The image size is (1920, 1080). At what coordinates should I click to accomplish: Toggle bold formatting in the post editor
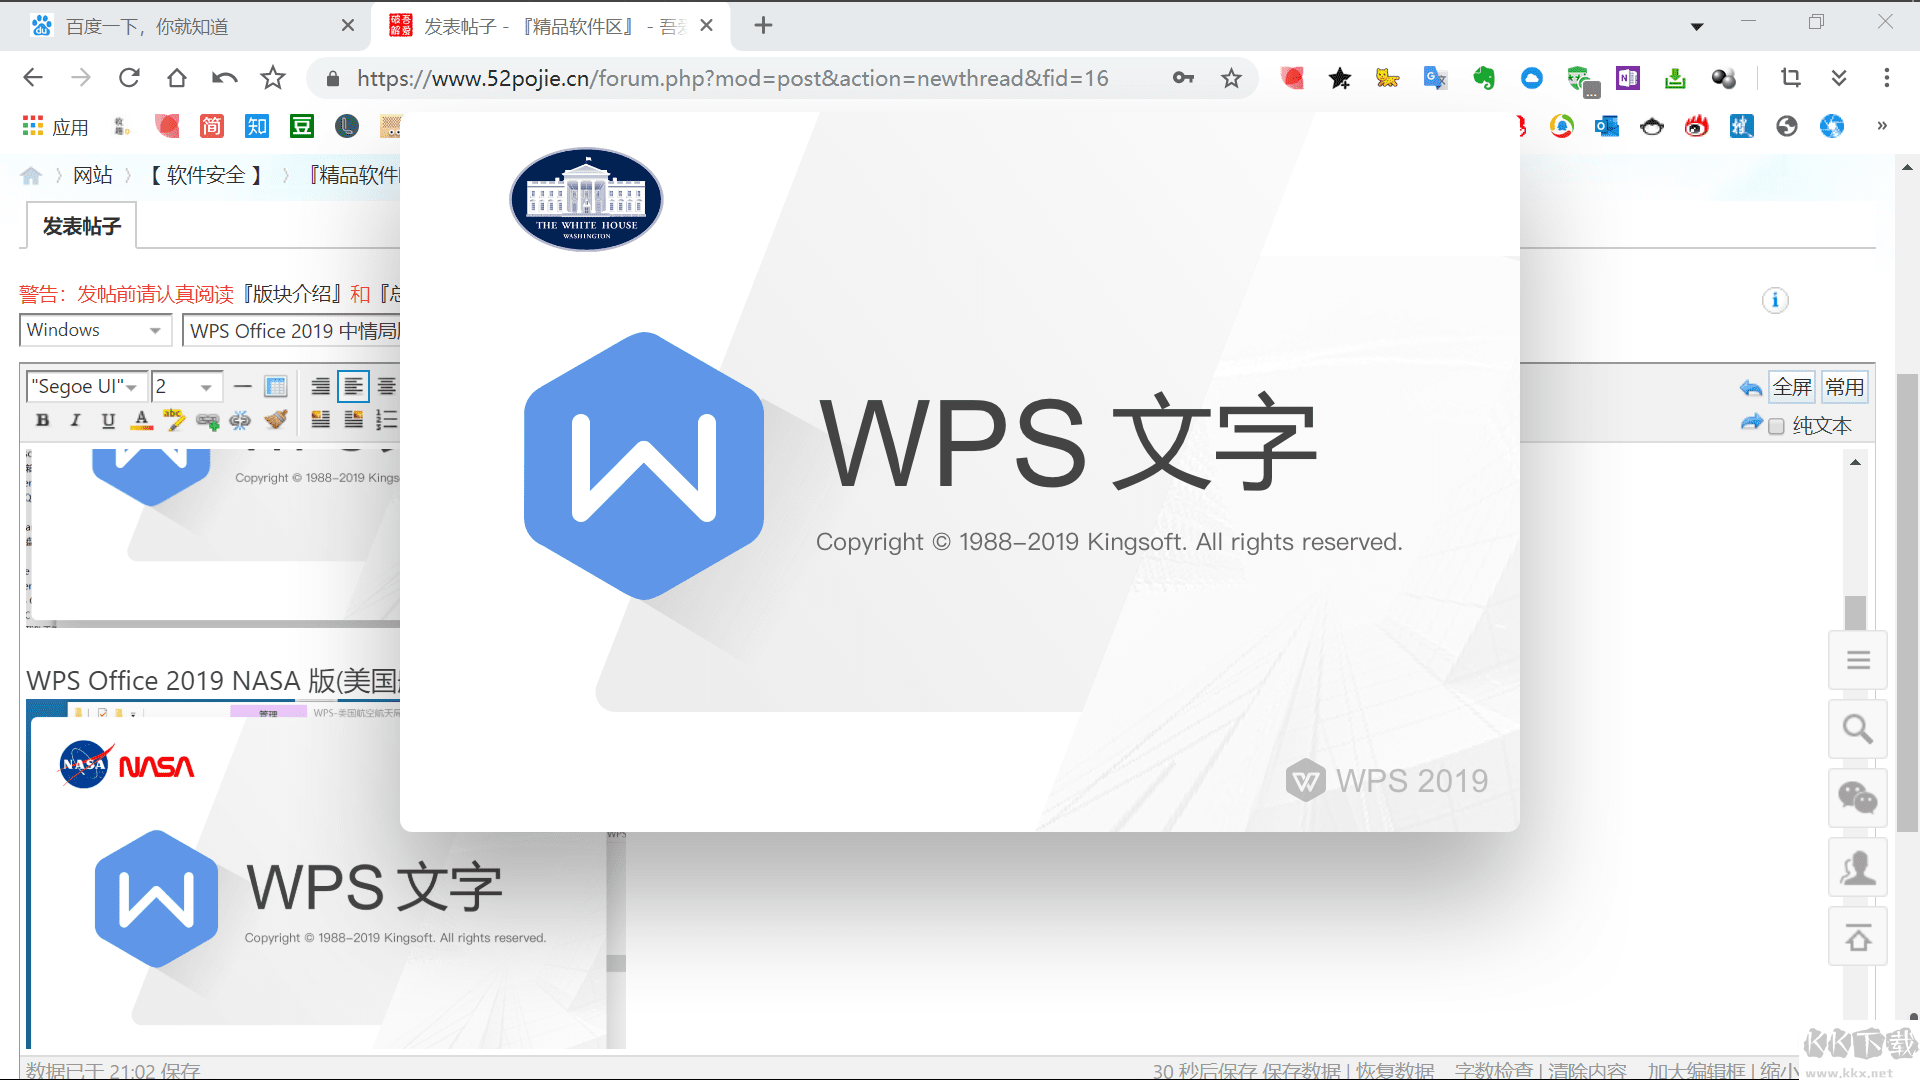point(42,420)
